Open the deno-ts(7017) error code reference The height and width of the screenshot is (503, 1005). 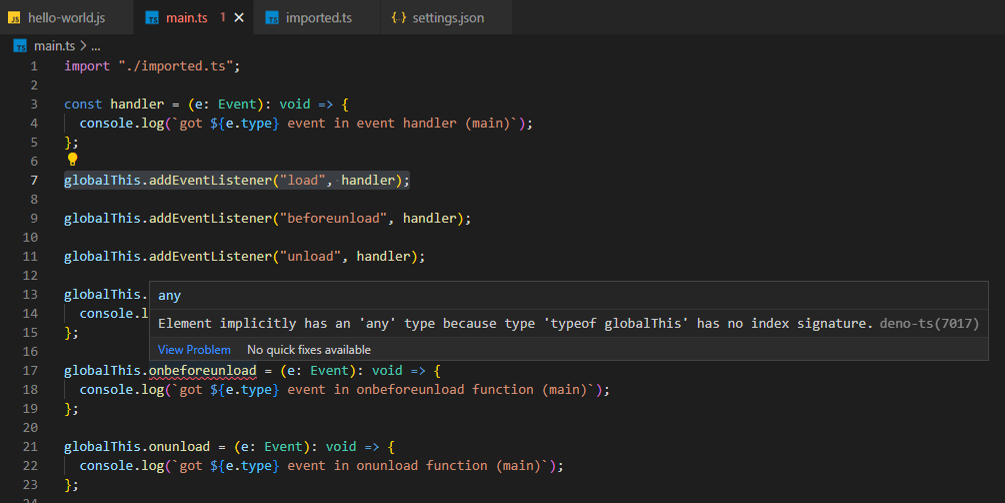tap(928, 324)
